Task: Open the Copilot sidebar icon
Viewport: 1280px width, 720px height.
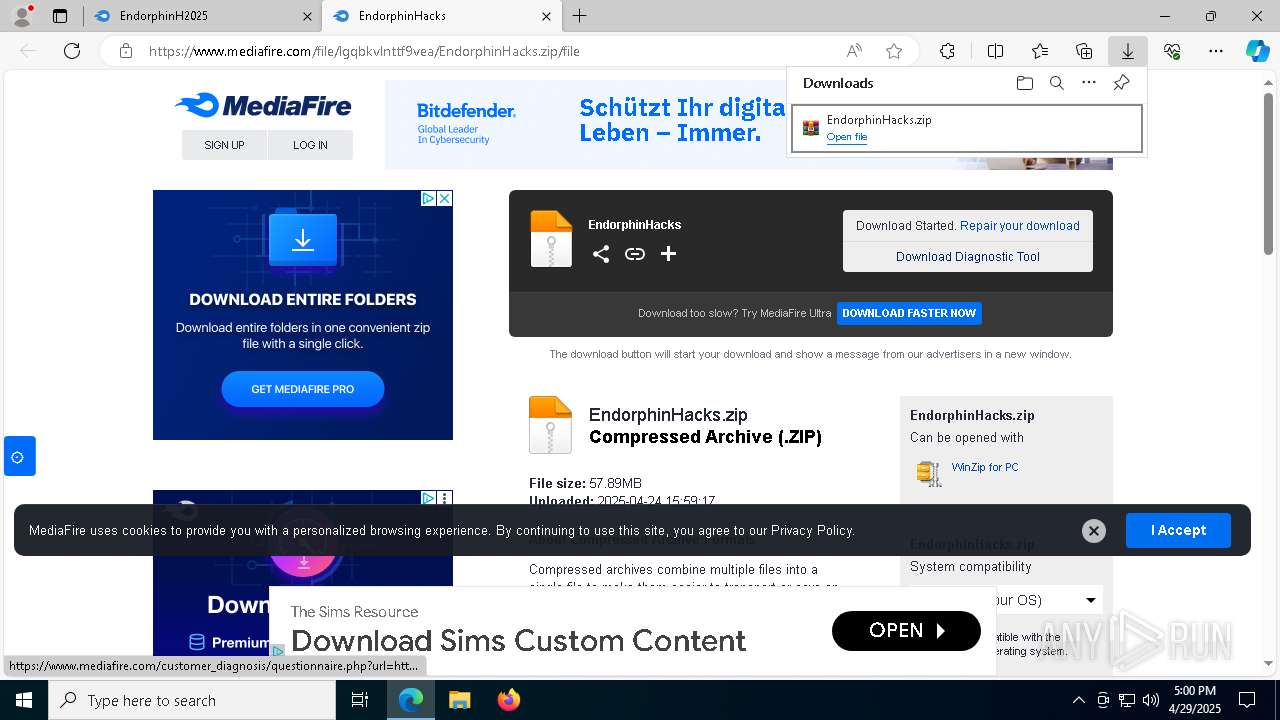Action: point(1257,51)
